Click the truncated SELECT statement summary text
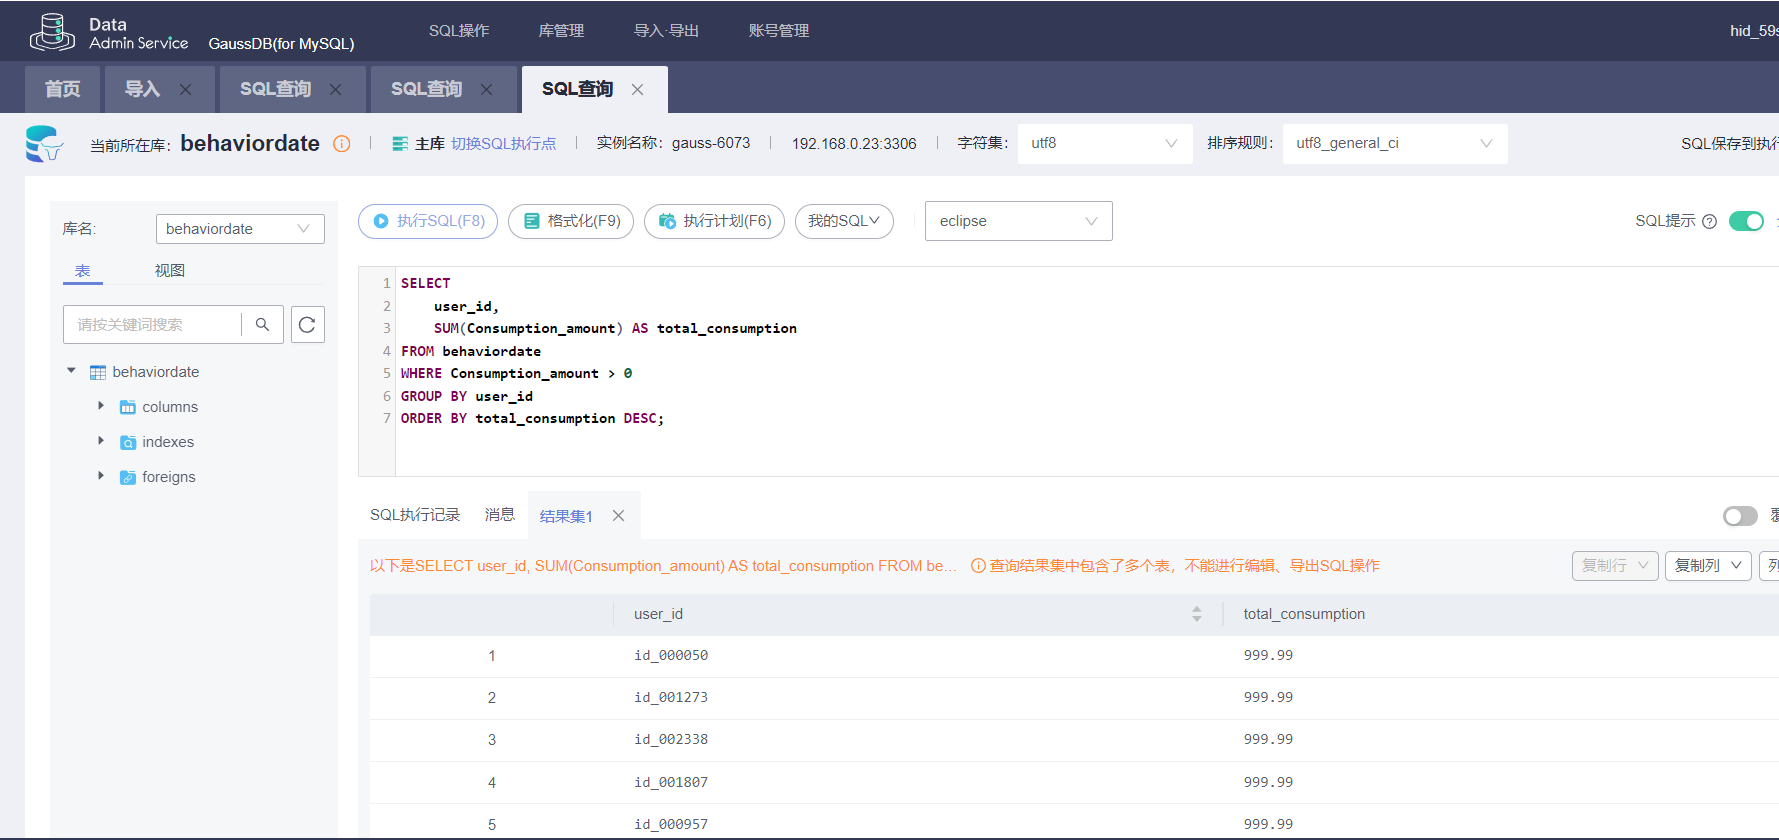Viewport: 1779px width, 840px height. 663,566
